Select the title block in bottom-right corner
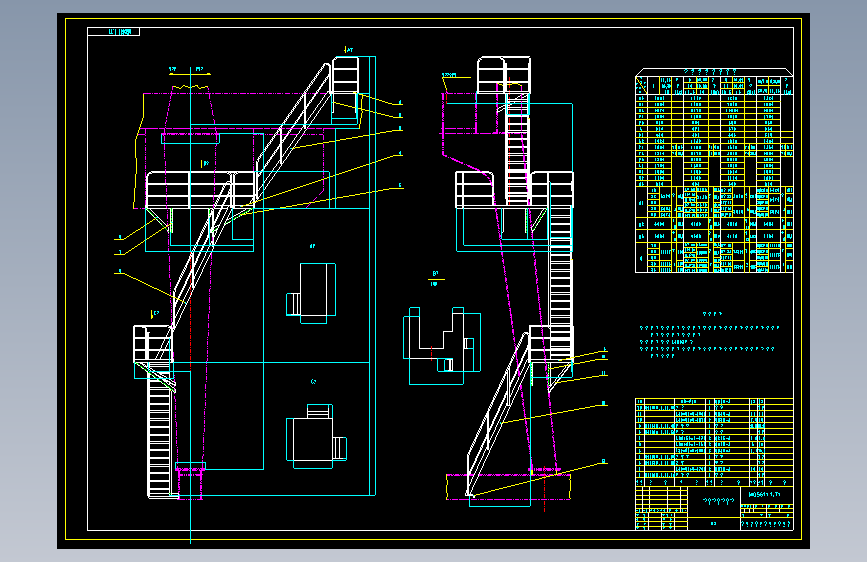Viewport: 867px width, 562px height. pyautogui.click(x=714, y=508)
